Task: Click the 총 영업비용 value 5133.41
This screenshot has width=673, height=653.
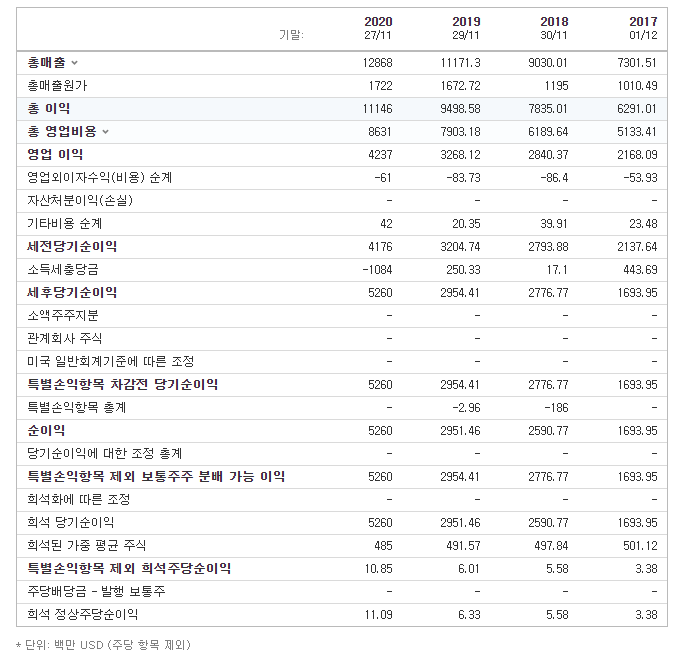Action: (637, 132)
